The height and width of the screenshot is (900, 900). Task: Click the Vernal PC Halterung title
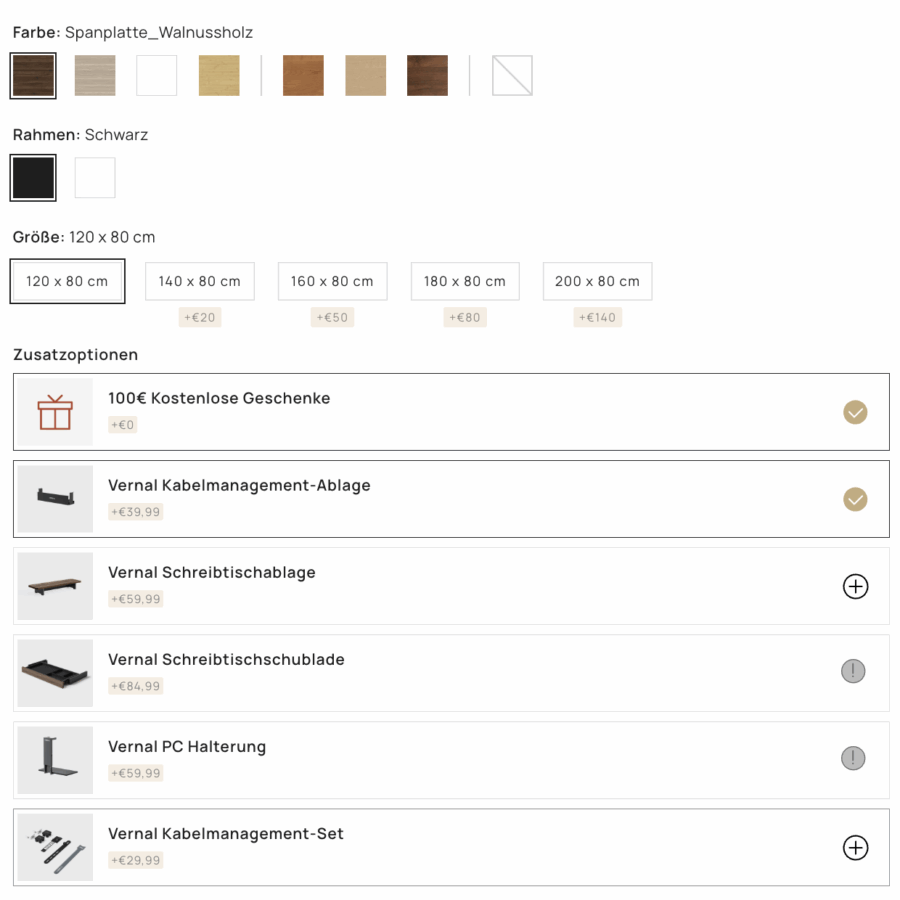tap(187, 747)
